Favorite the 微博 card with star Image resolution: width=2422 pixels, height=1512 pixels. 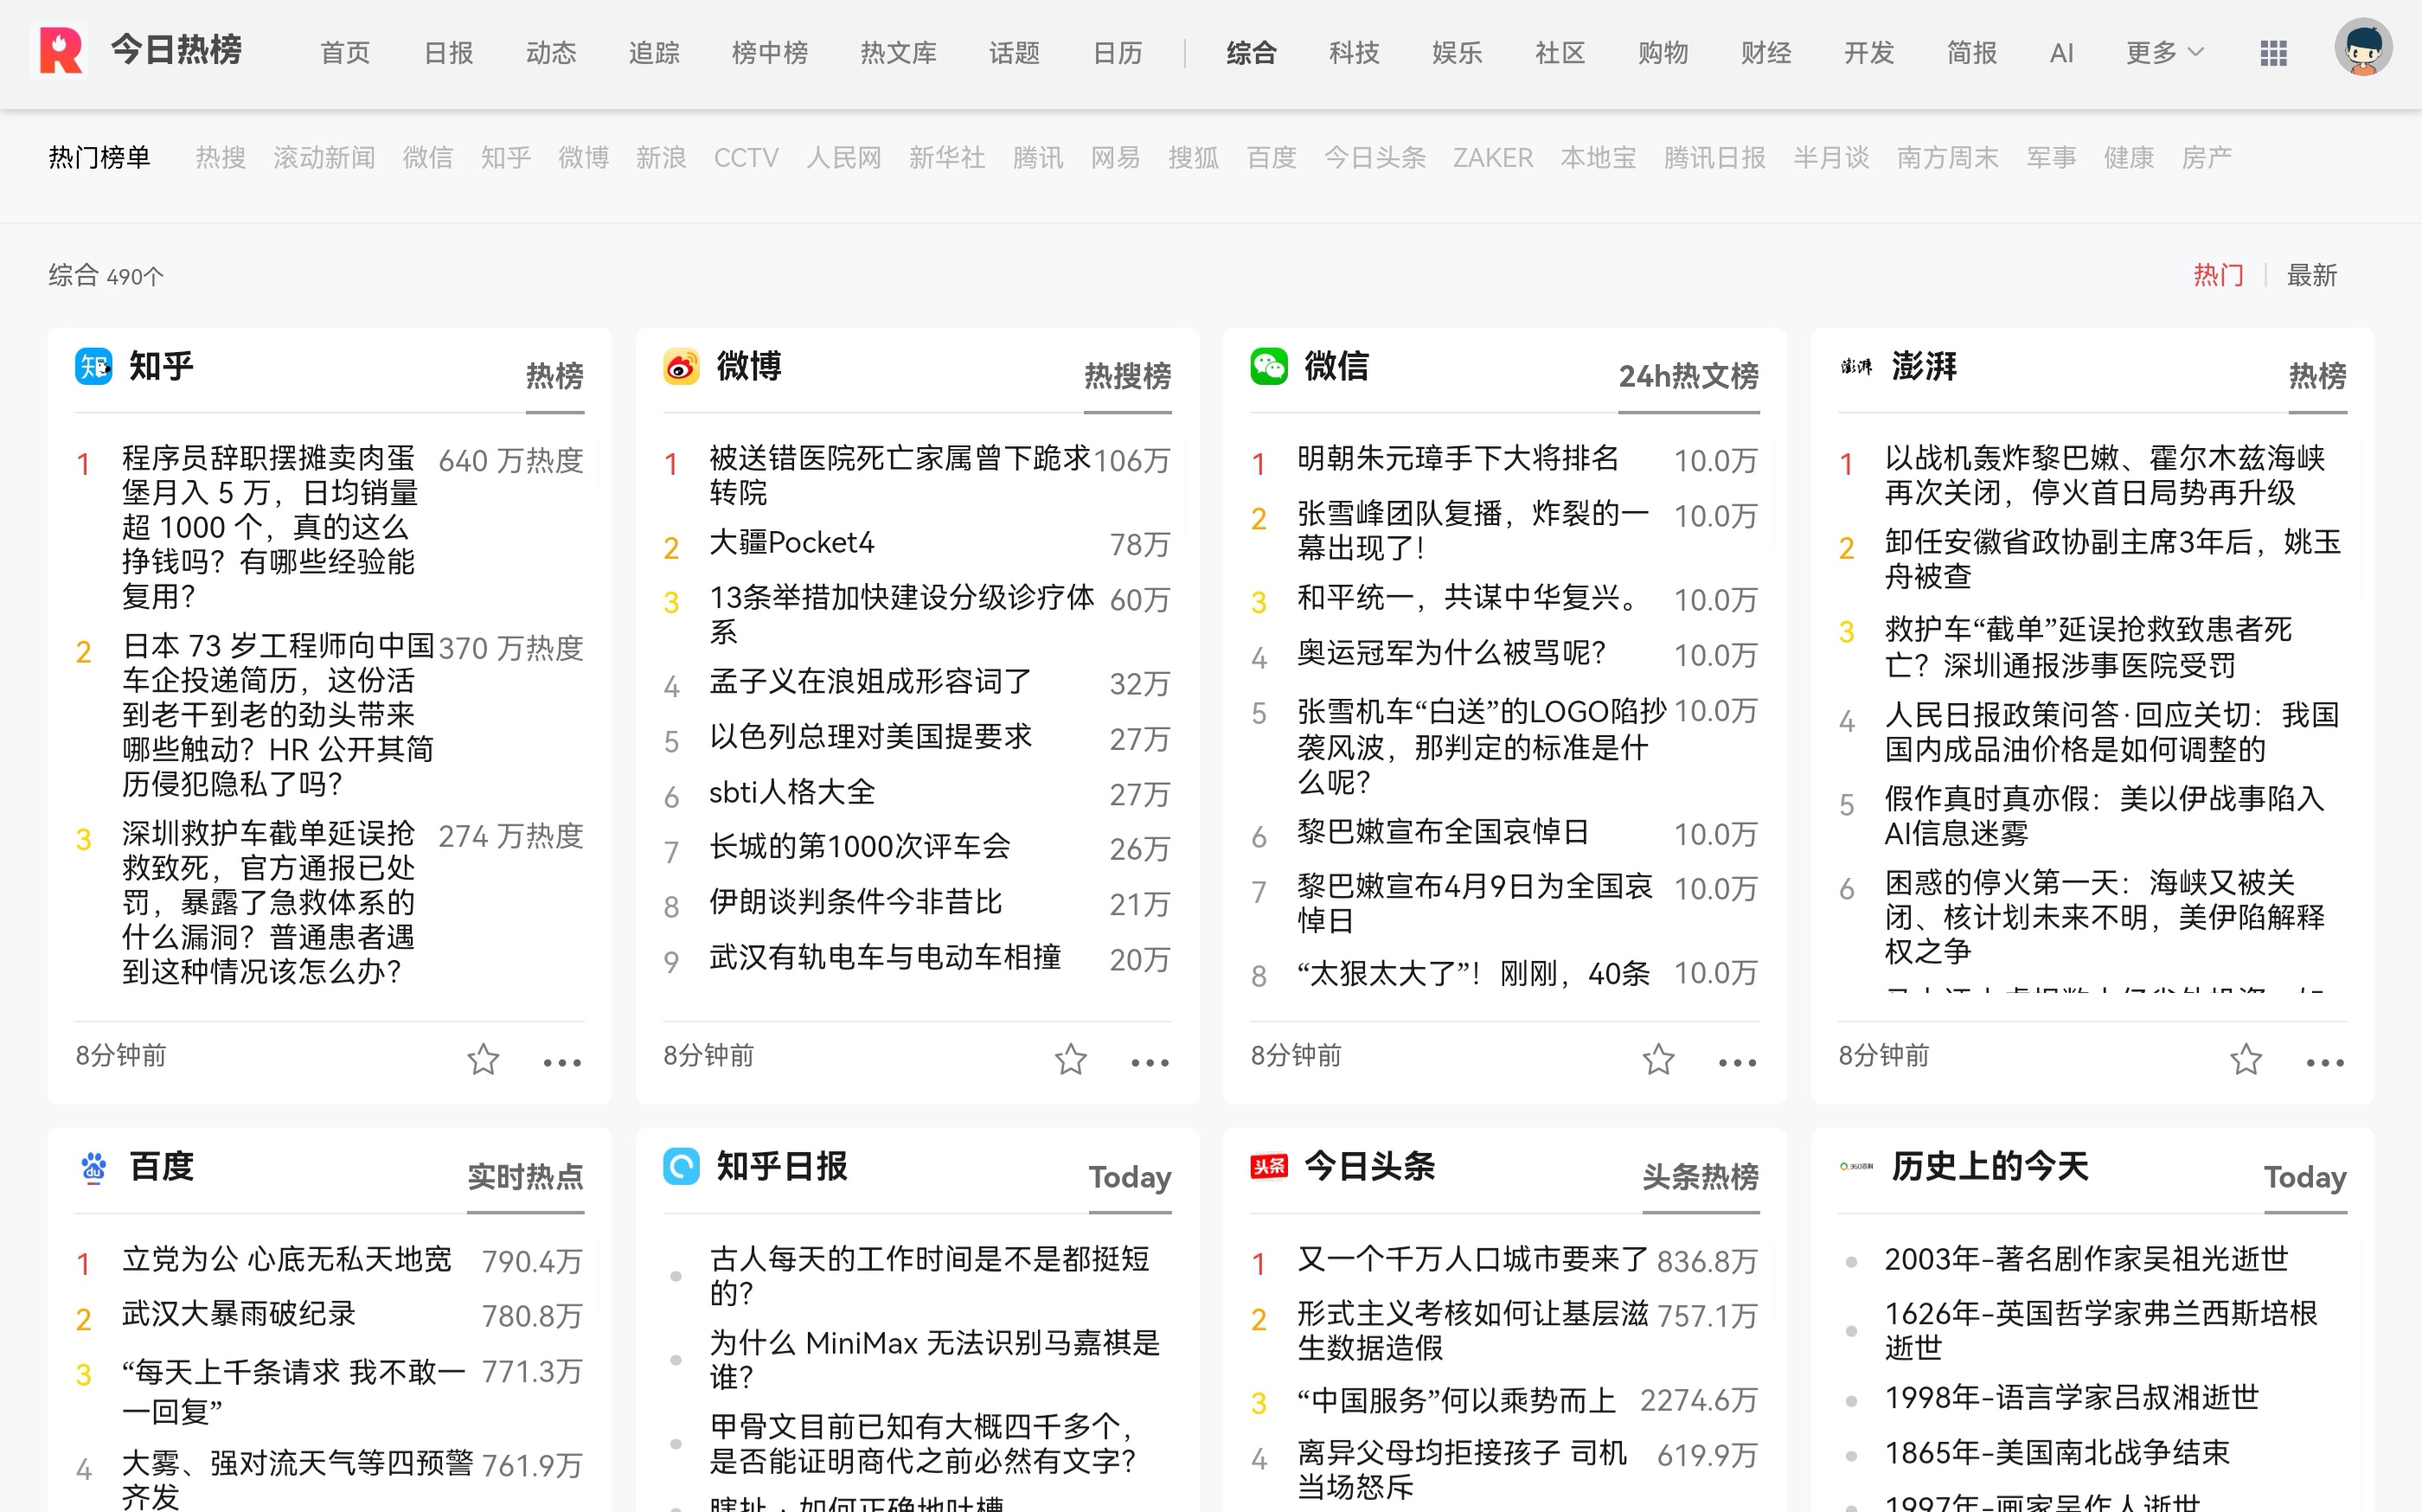(x=1070, y=1059)
